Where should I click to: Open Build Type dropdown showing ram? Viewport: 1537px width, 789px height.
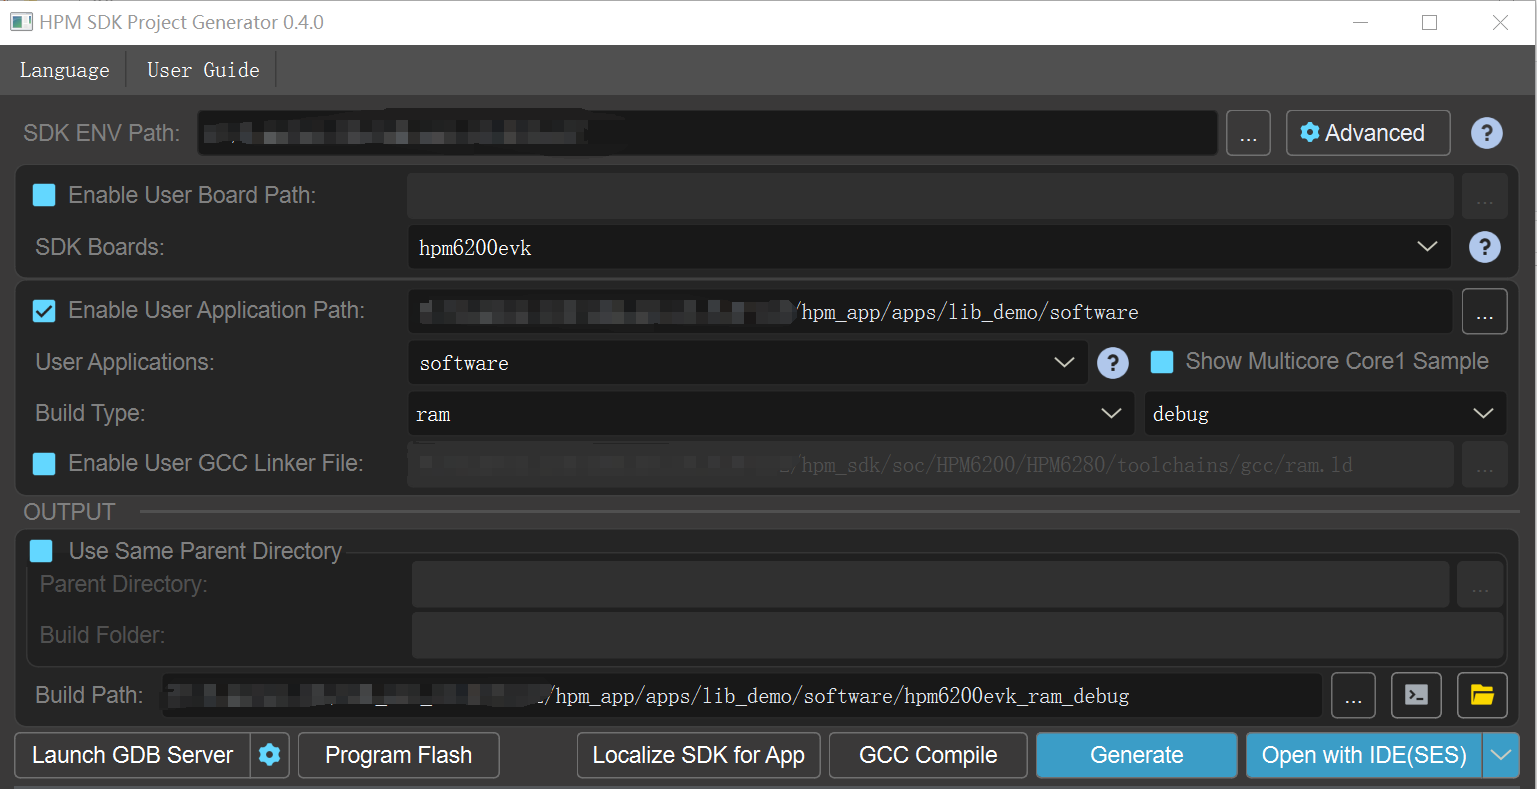pyautogui.click(x=770, y=414)
